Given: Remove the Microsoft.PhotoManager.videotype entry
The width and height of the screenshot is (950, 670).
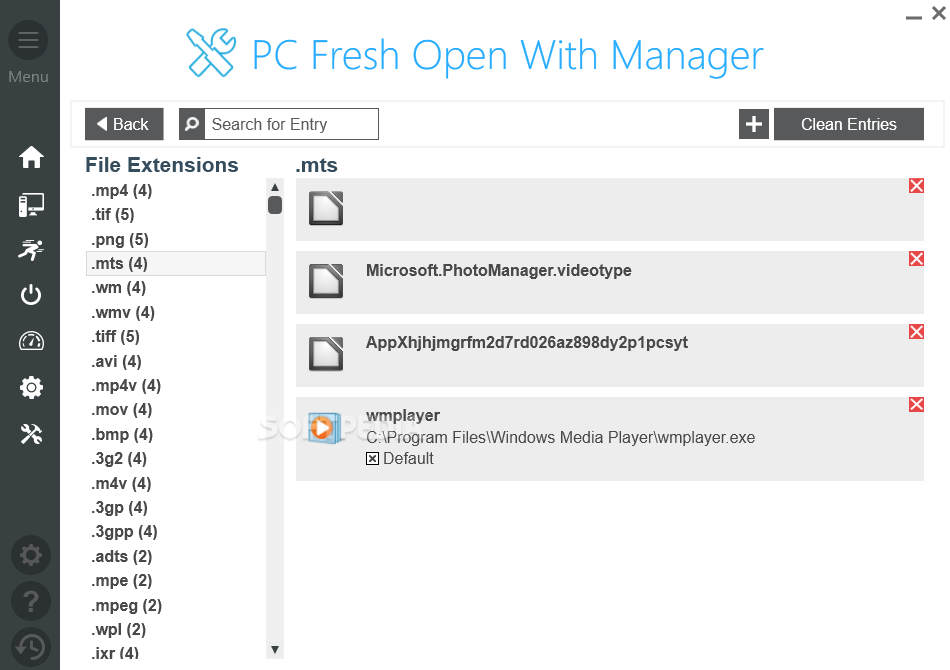Looking at the screenshot, I should 916,259.
